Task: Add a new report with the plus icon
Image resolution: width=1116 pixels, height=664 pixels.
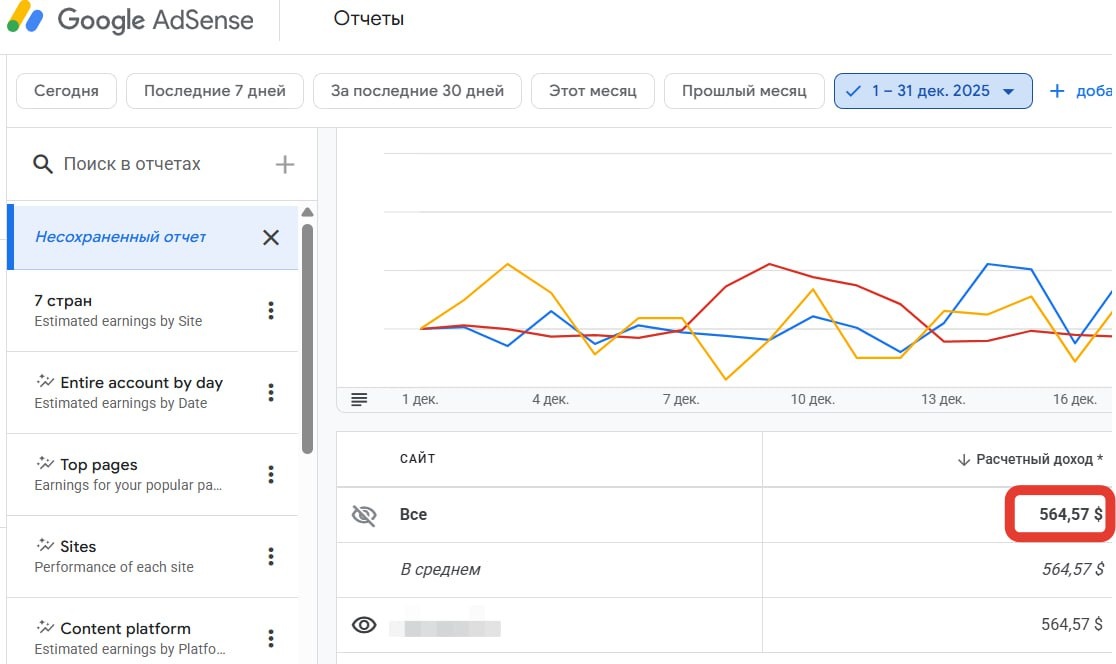Action: 285,164
